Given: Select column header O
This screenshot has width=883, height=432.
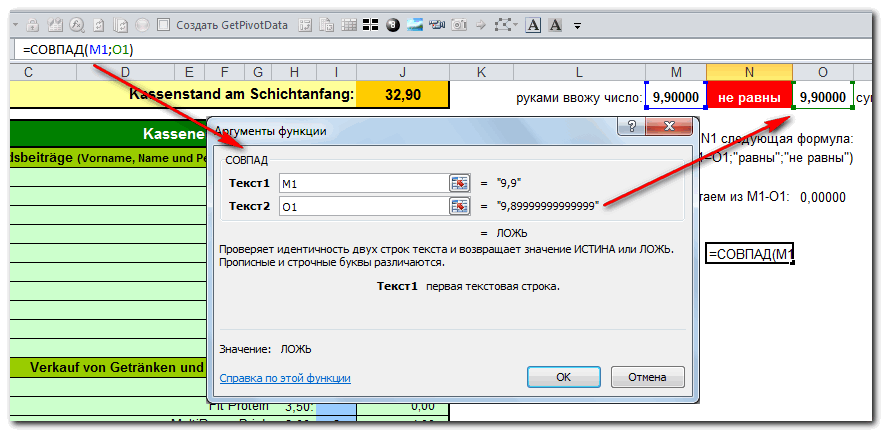Looking at the screenshot, I should click(823, 72).
